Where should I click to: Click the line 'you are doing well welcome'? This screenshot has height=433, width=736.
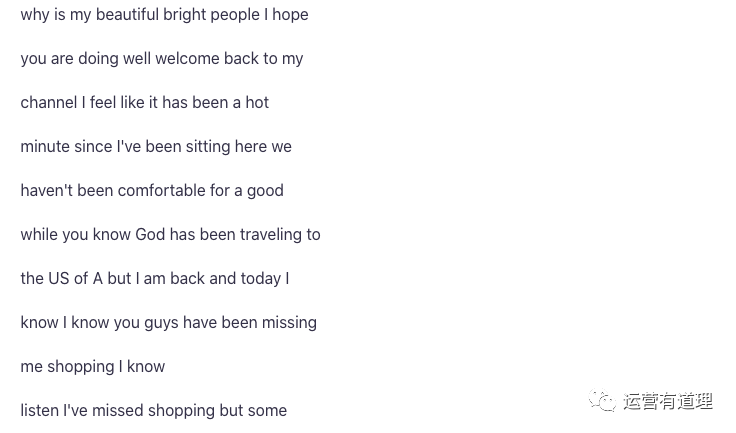point(161,59)
